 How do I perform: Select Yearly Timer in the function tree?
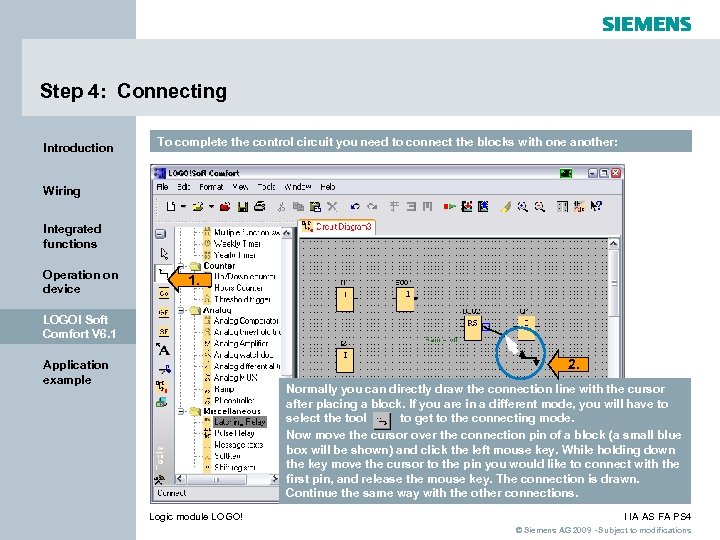(x=235, y=255)
